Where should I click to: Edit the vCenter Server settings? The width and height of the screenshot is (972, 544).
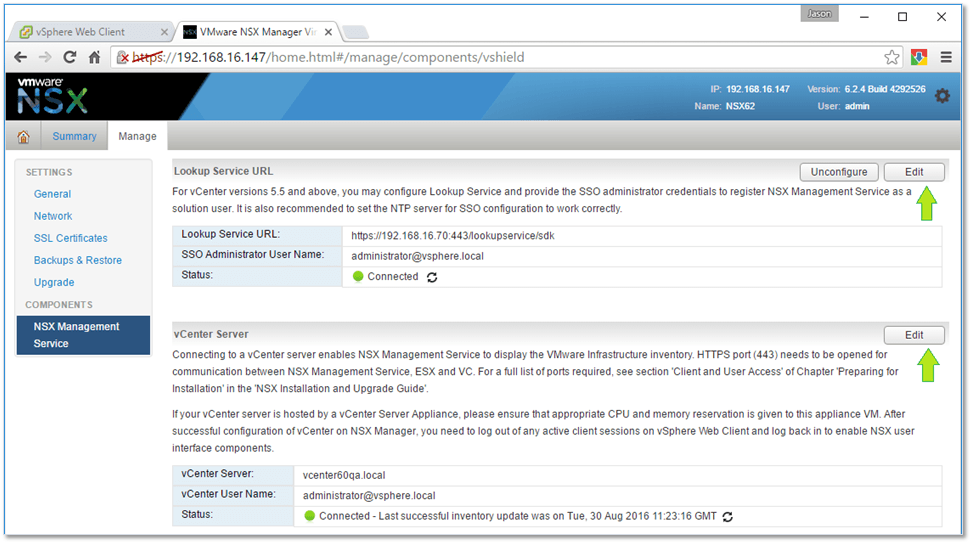914,335
